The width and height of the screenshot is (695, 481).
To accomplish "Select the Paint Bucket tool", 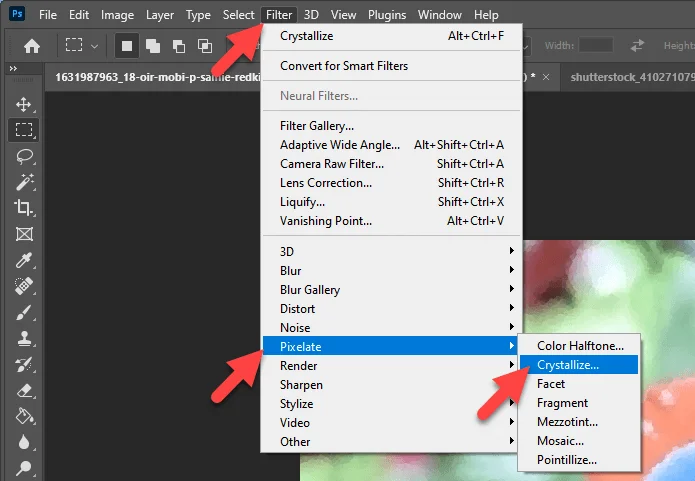I will 24,416.
